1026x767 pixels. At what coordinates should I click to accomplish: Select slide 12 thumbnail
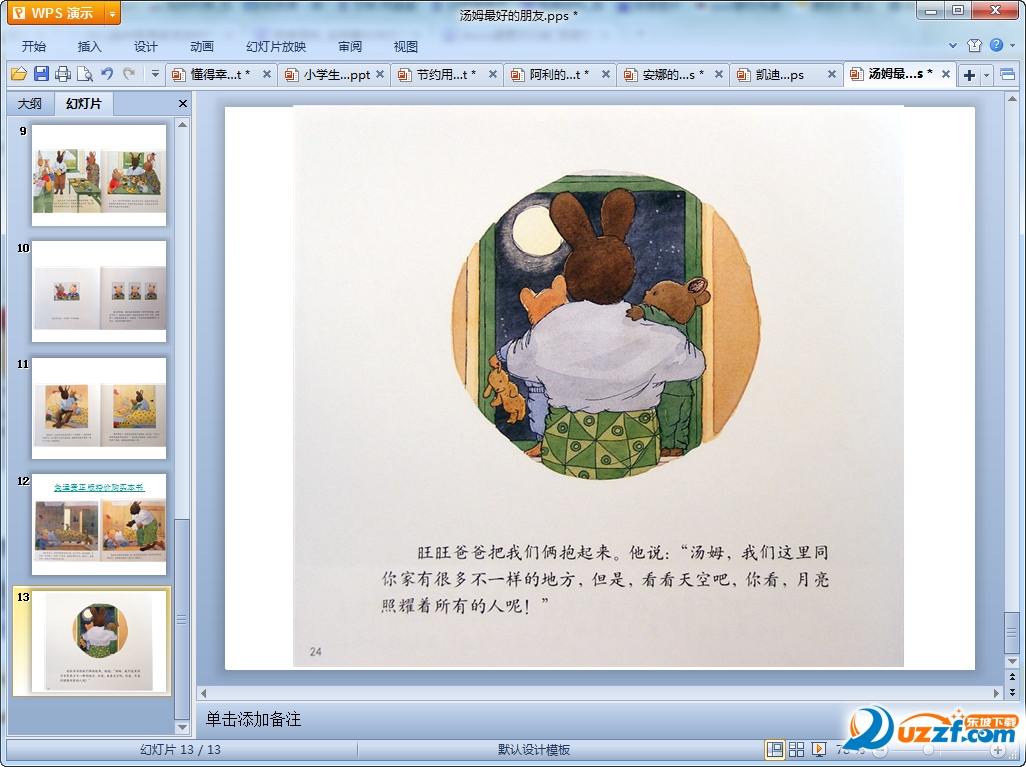pyautogui.click(x=99, y=525)
